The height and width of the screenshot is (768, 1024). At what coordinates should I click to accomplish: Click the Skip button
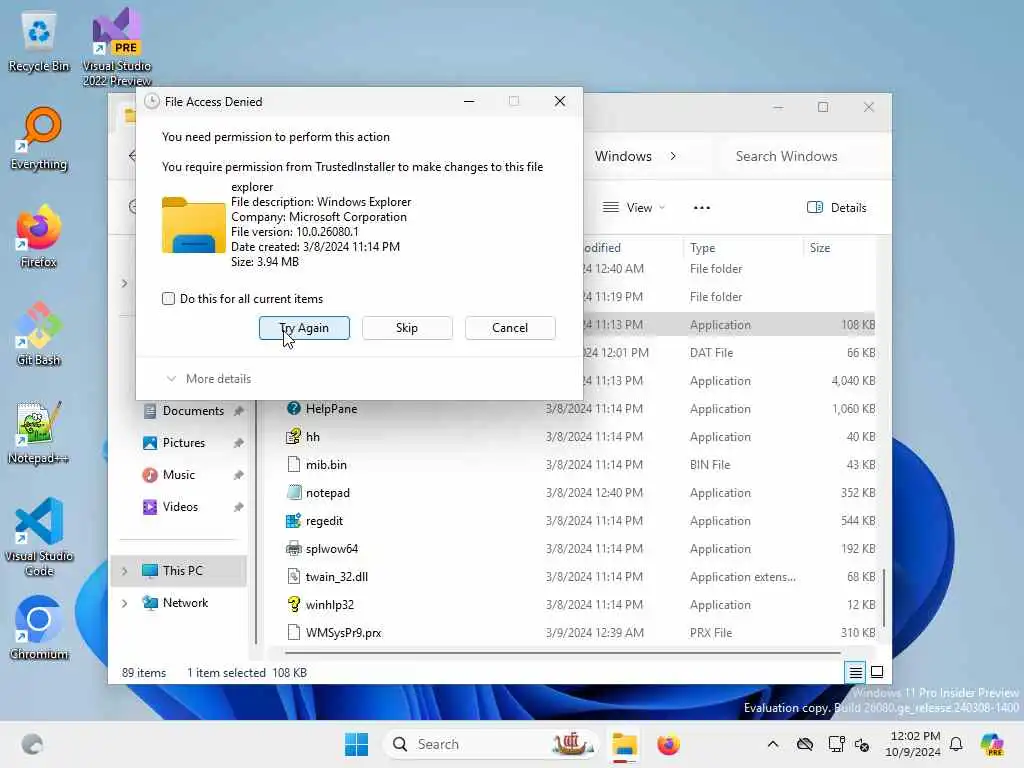coord(407,328)
